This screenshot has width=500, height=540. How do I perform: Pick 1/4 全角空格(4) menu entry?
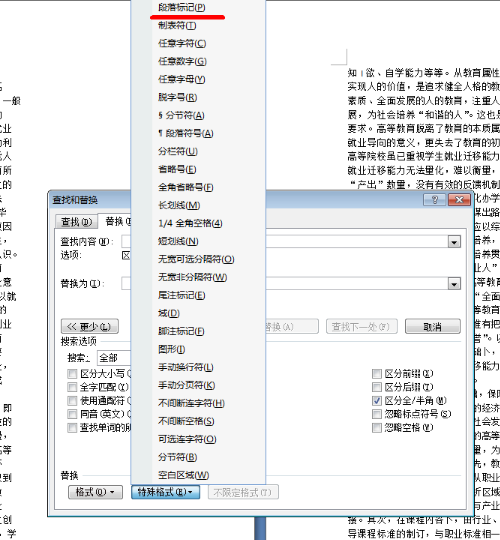tap(190, 223)
